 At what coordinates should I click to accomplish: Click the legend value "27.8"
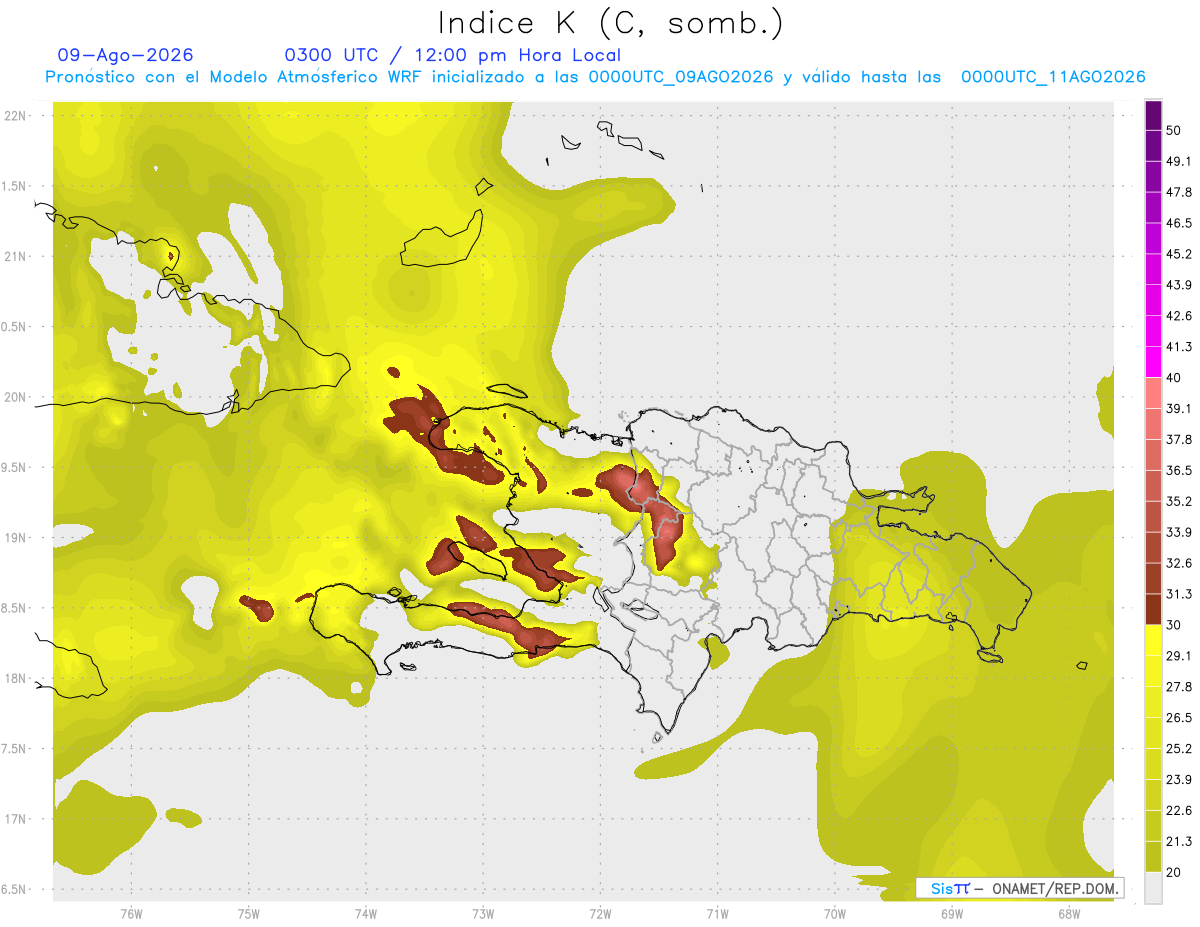click(1179, 686)
